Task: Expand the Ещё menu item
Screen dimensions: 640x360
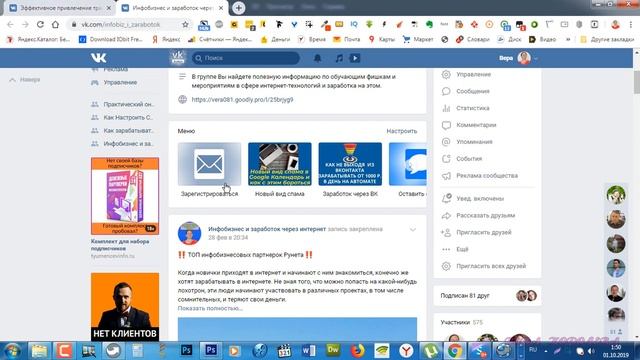Action: [462, 249]
